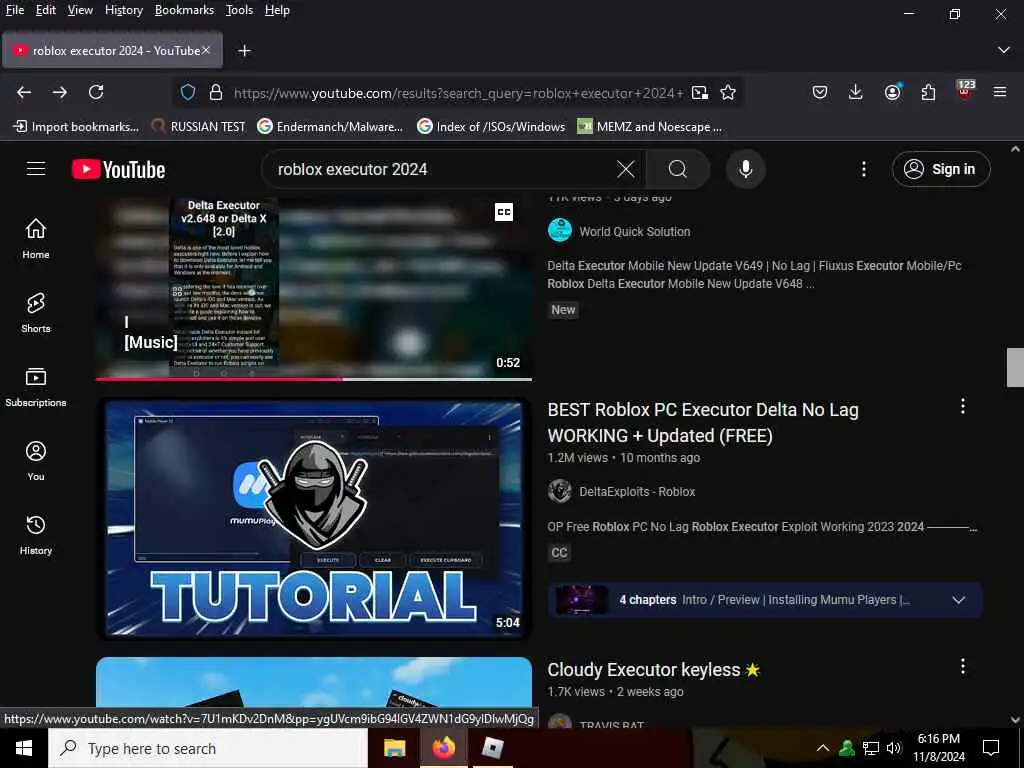Click the Sign in button

[940, 169]
